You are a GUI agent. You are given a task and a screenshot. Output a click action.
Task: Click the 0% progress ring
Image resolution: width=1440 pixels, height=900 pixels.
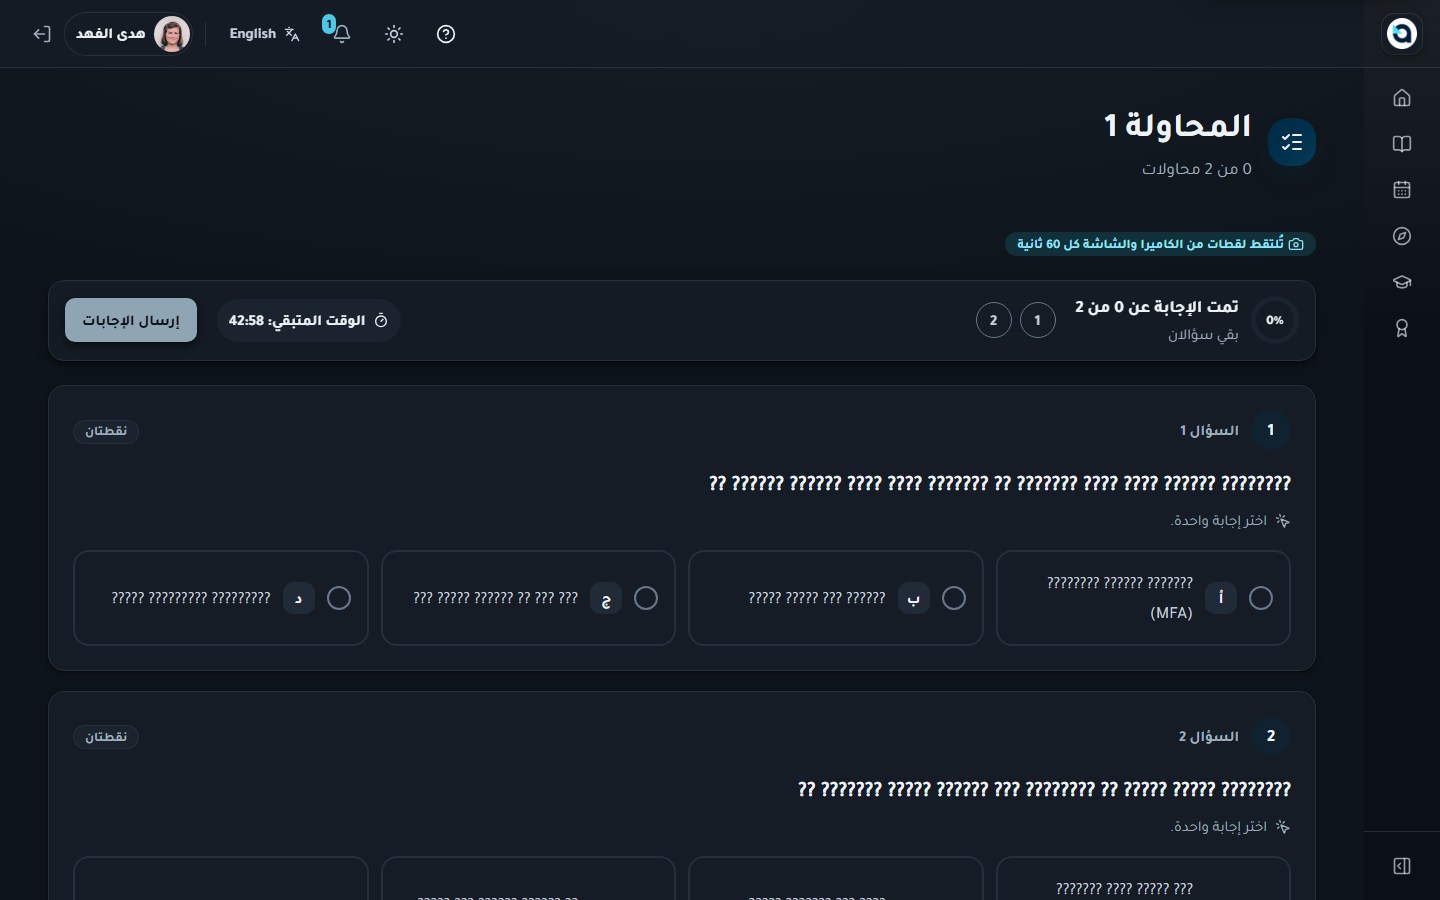1275,320
